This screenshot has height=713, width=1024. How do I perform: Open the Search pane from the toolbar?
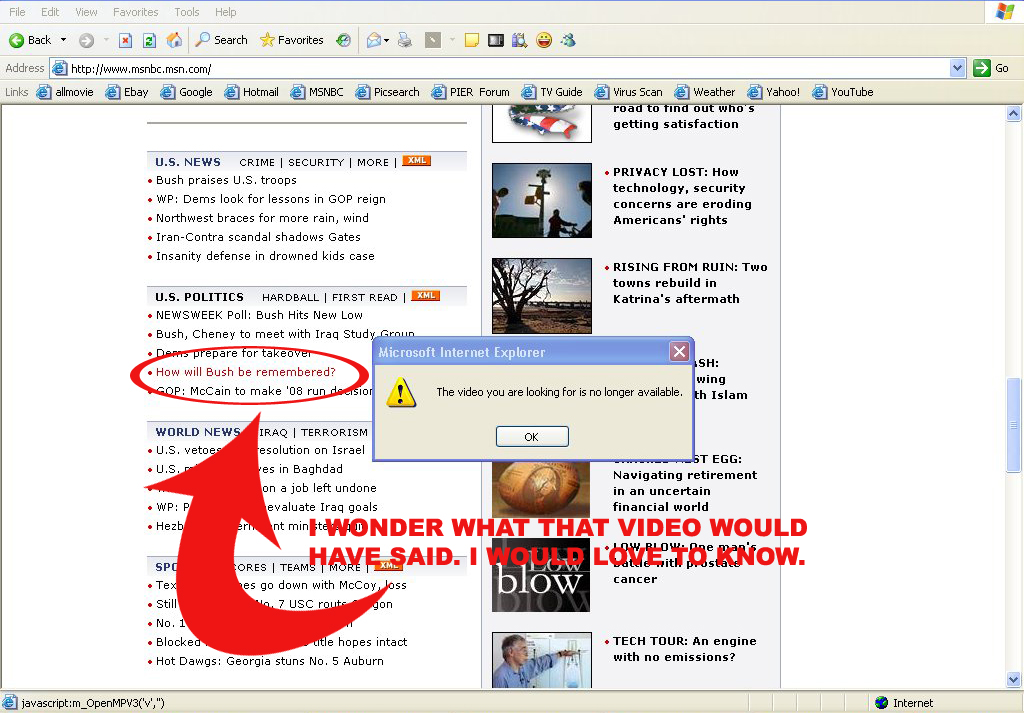(222, 40)
